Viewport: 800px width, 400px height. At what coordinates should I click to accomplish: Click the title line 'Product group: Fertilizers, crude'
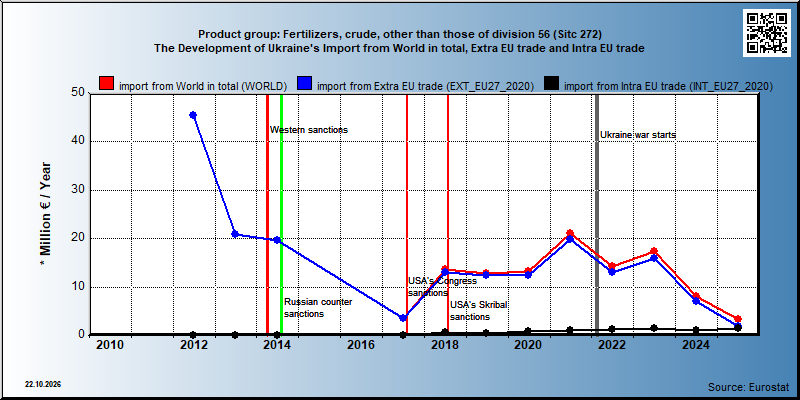click(x=400, y=35)
